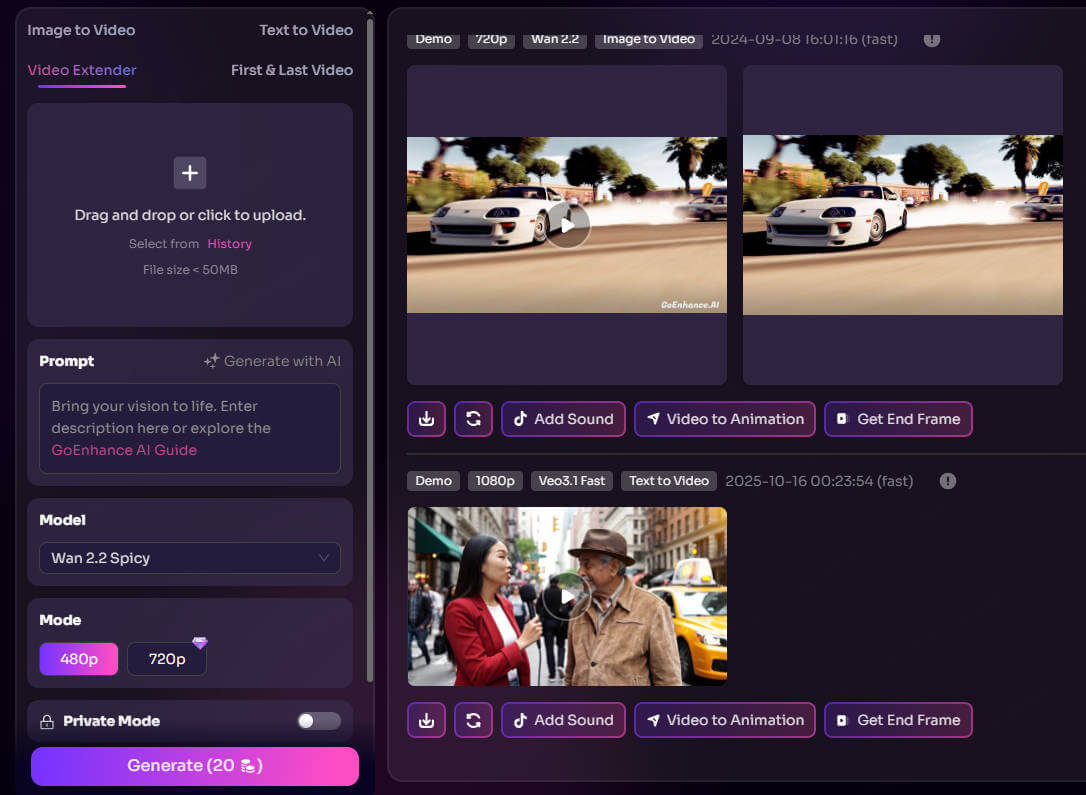Toggle the Private Mode switch
This screenshot has width=1086, height=795.
click(319, 721)
